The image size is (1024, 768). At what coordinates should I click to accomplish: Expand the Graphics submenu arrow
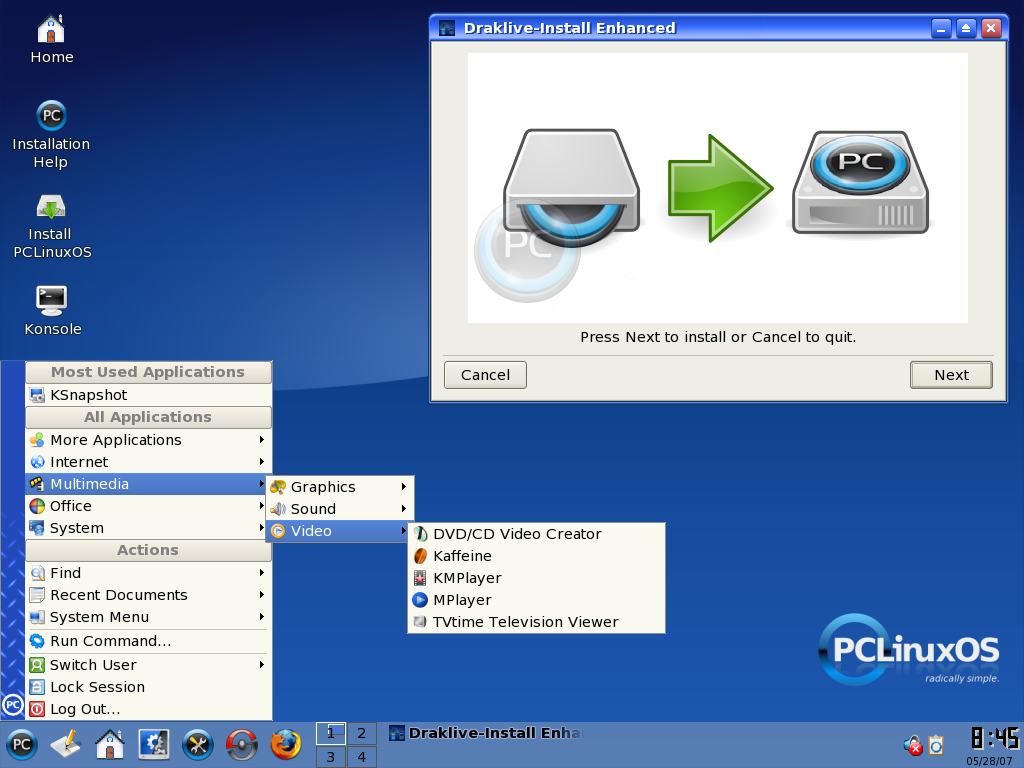pos(404,487)
